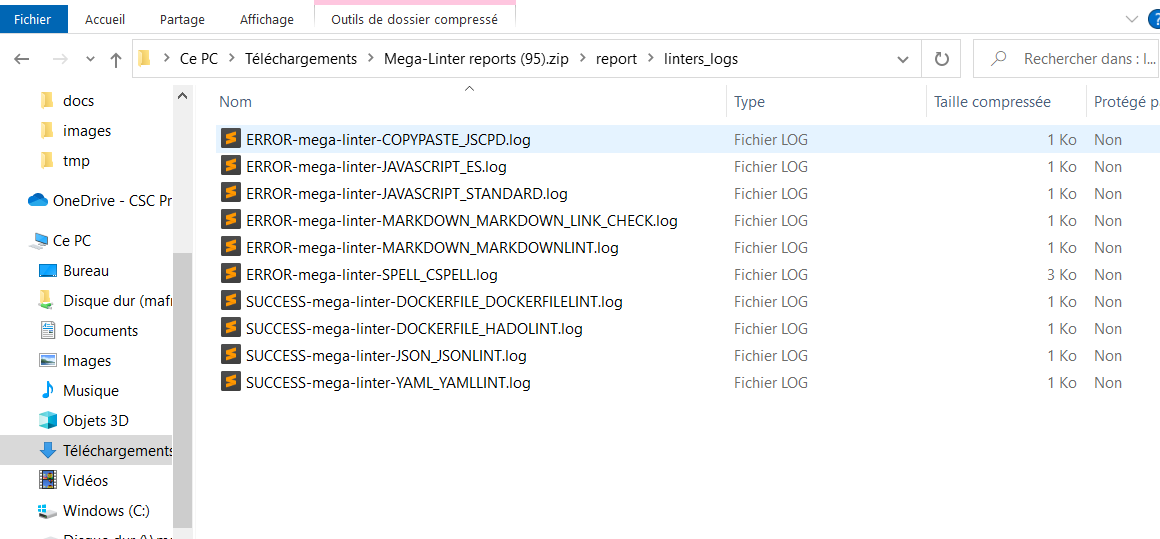Open the Outils de dossier compressé tab
This screenshot has width=1160, height=539.
pyautogui.click(x=414, y=19)
